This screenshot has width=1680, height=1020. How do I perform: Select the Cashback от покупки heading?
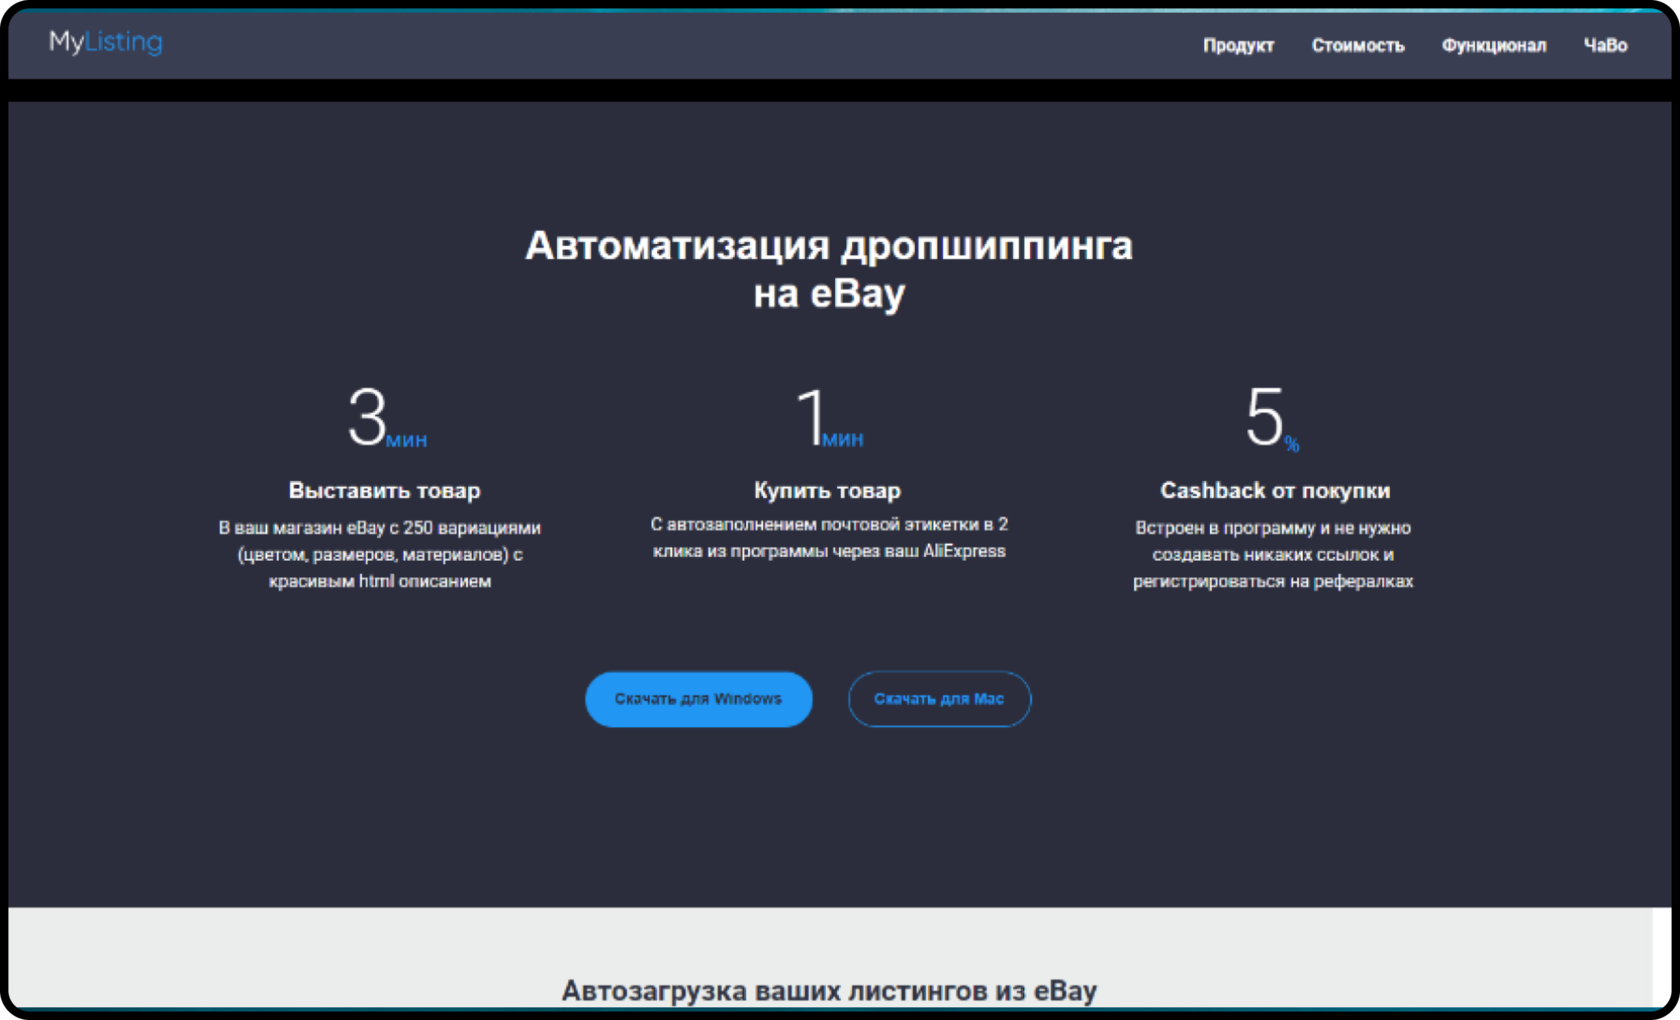1275,490
